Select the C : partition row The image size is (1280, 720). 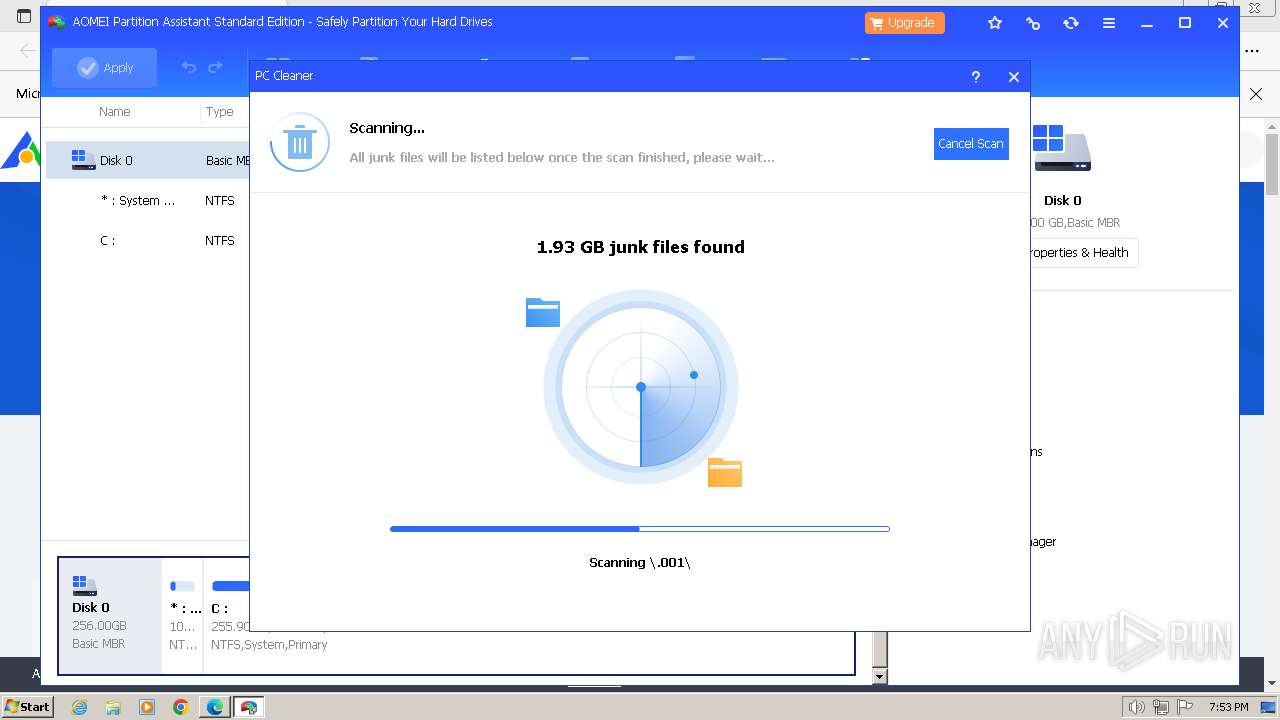click(x=148, y=240)
